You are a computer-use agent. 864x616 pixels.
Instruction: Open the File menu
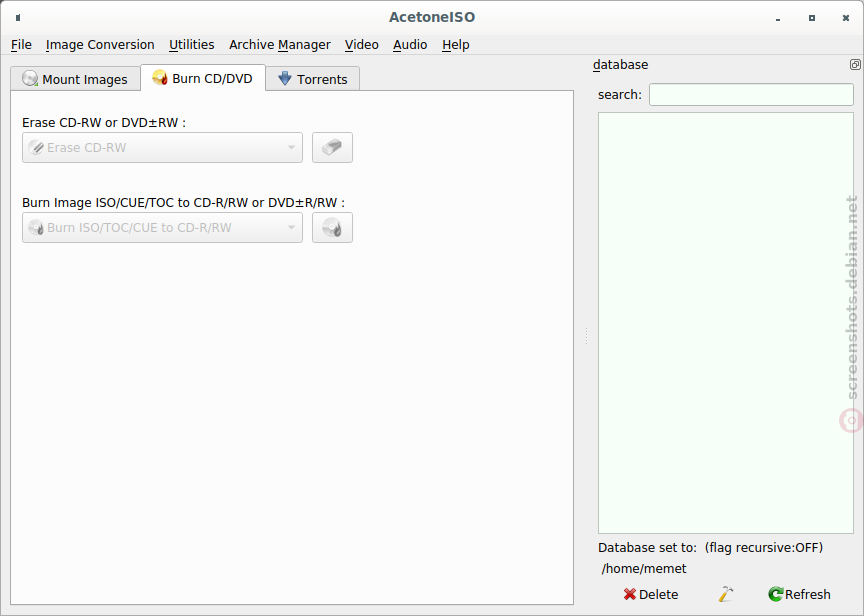(x=21, y=45)
